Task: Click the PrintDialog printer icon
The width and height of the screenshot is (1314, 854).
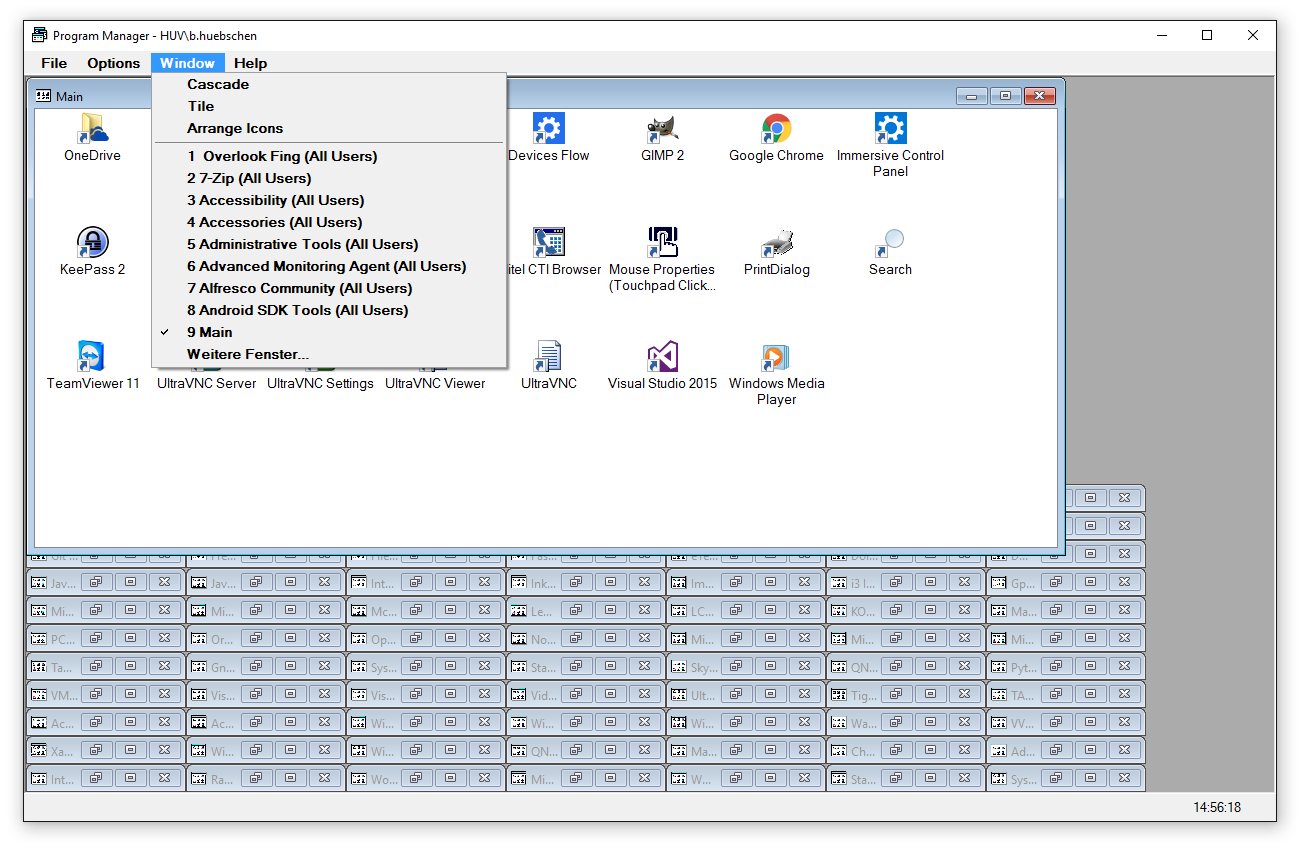Action: tap(776, 242)
